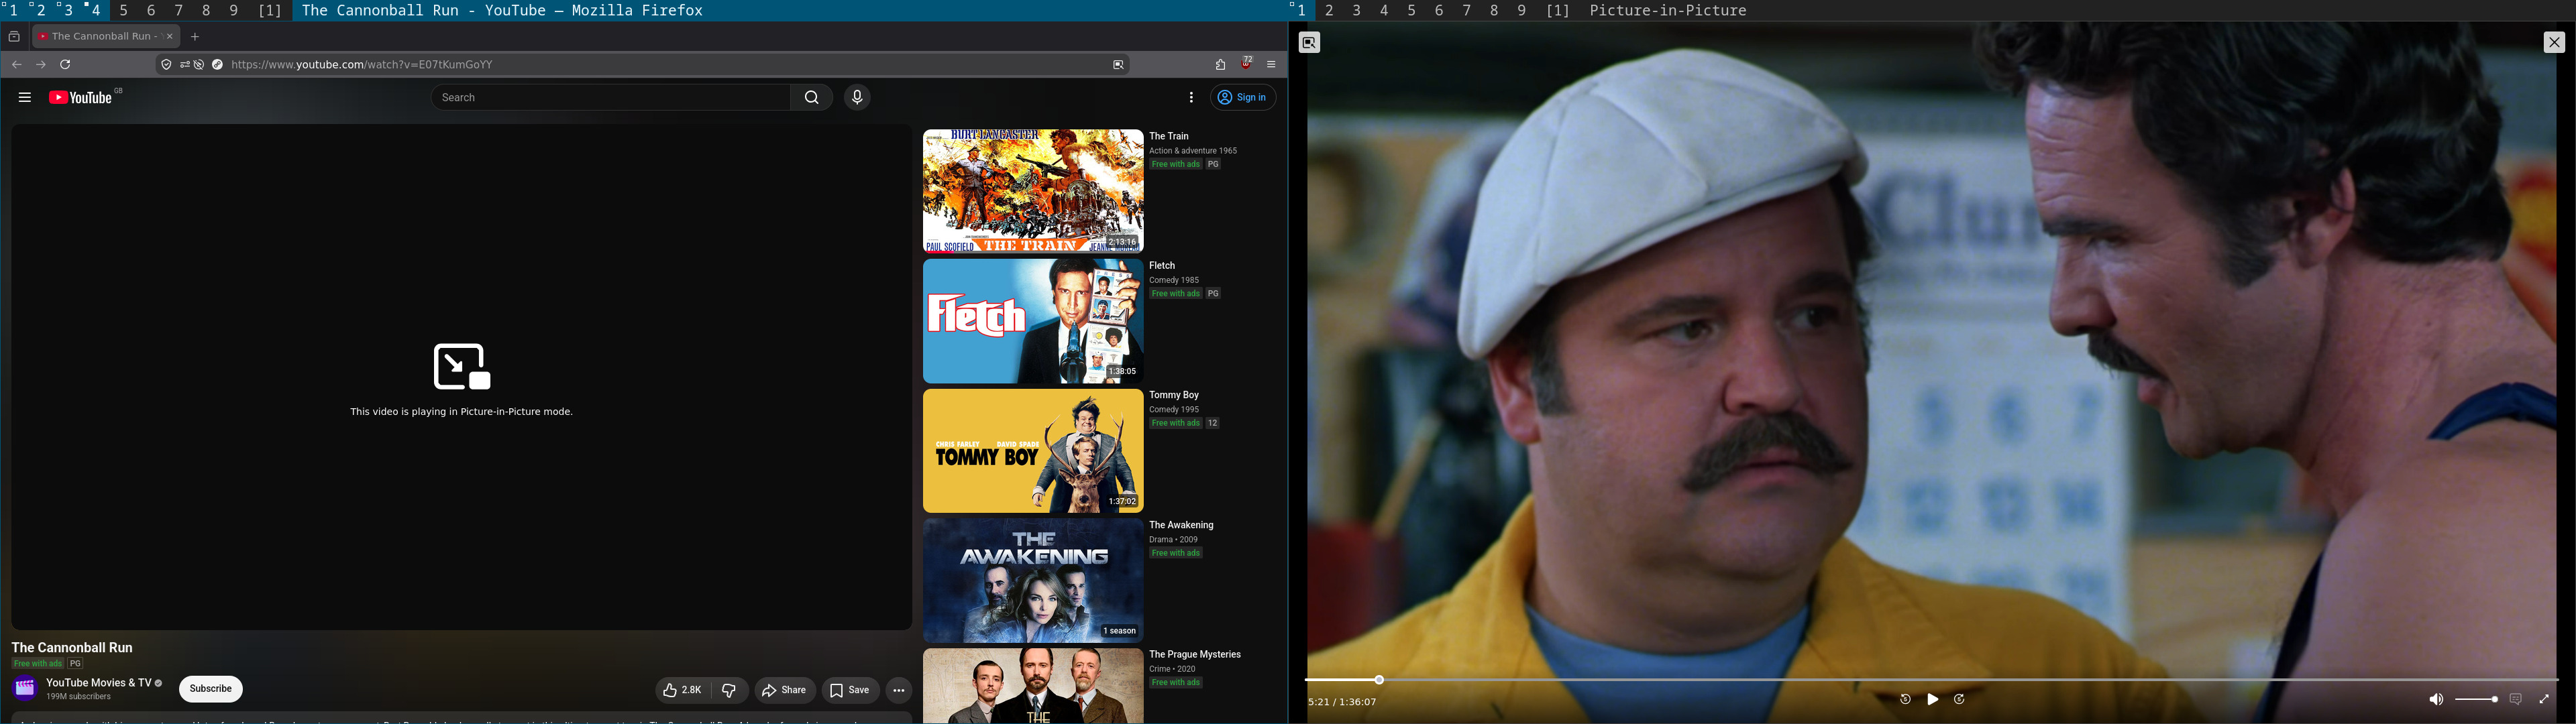Dislike The Cannonball Run video
The height and width of the screenshot is (724, 2576).
(730, 690)
